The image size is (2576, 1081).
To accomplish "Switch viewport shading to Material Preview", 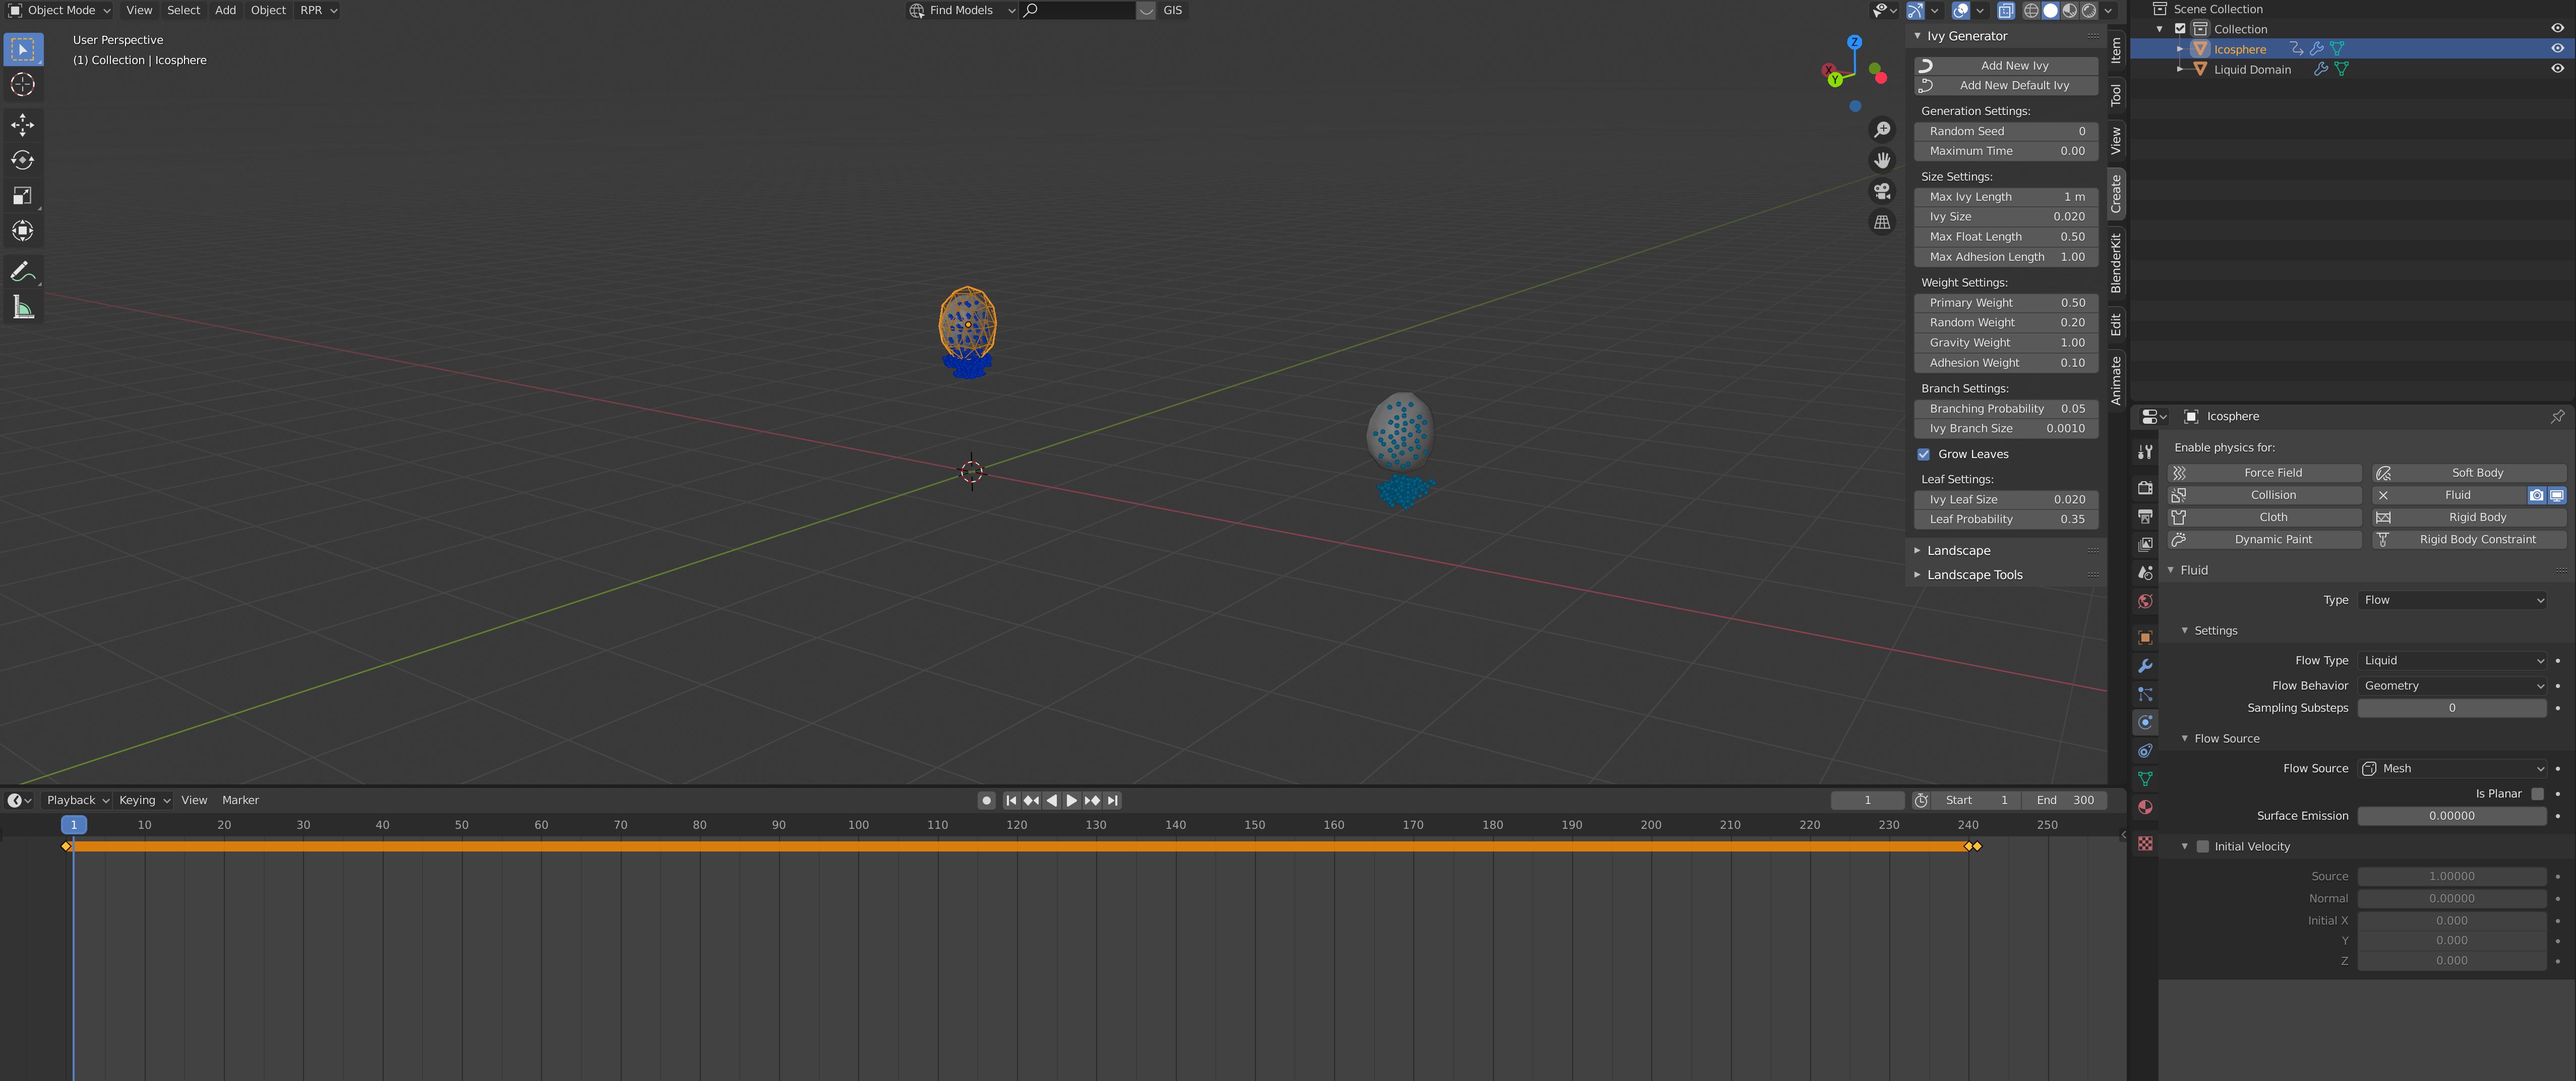I will [2070, 10].
